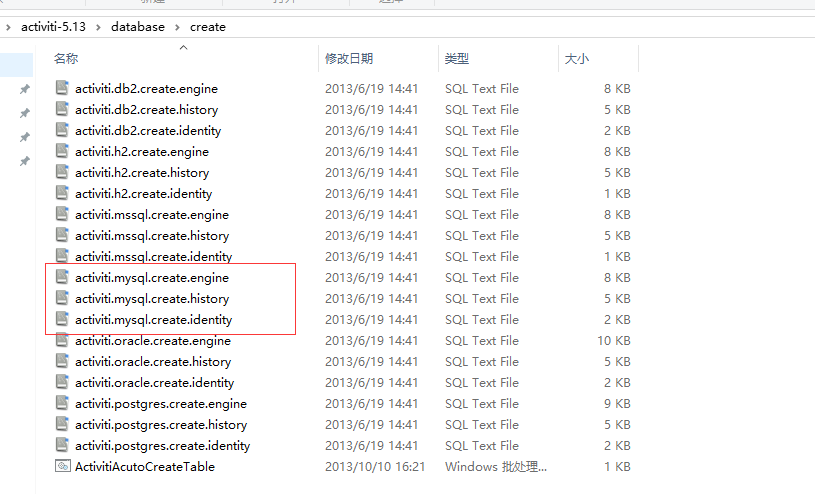Select file name activiti.mssql.create.engine
The width and height of the screenshot is (815, 494).
pyautogui.click(x=152, y=215)
